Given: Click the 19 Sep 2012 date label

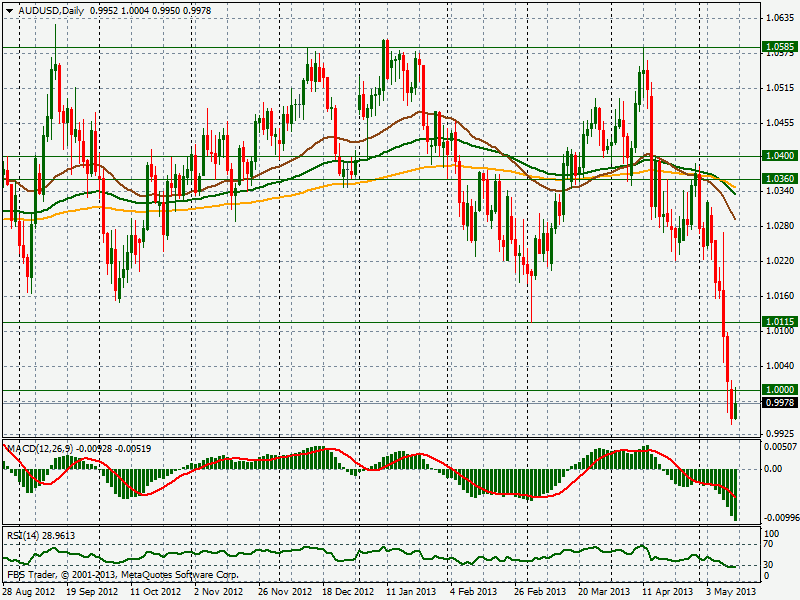Looking at the screenshot, I should [x=92, y=591].
